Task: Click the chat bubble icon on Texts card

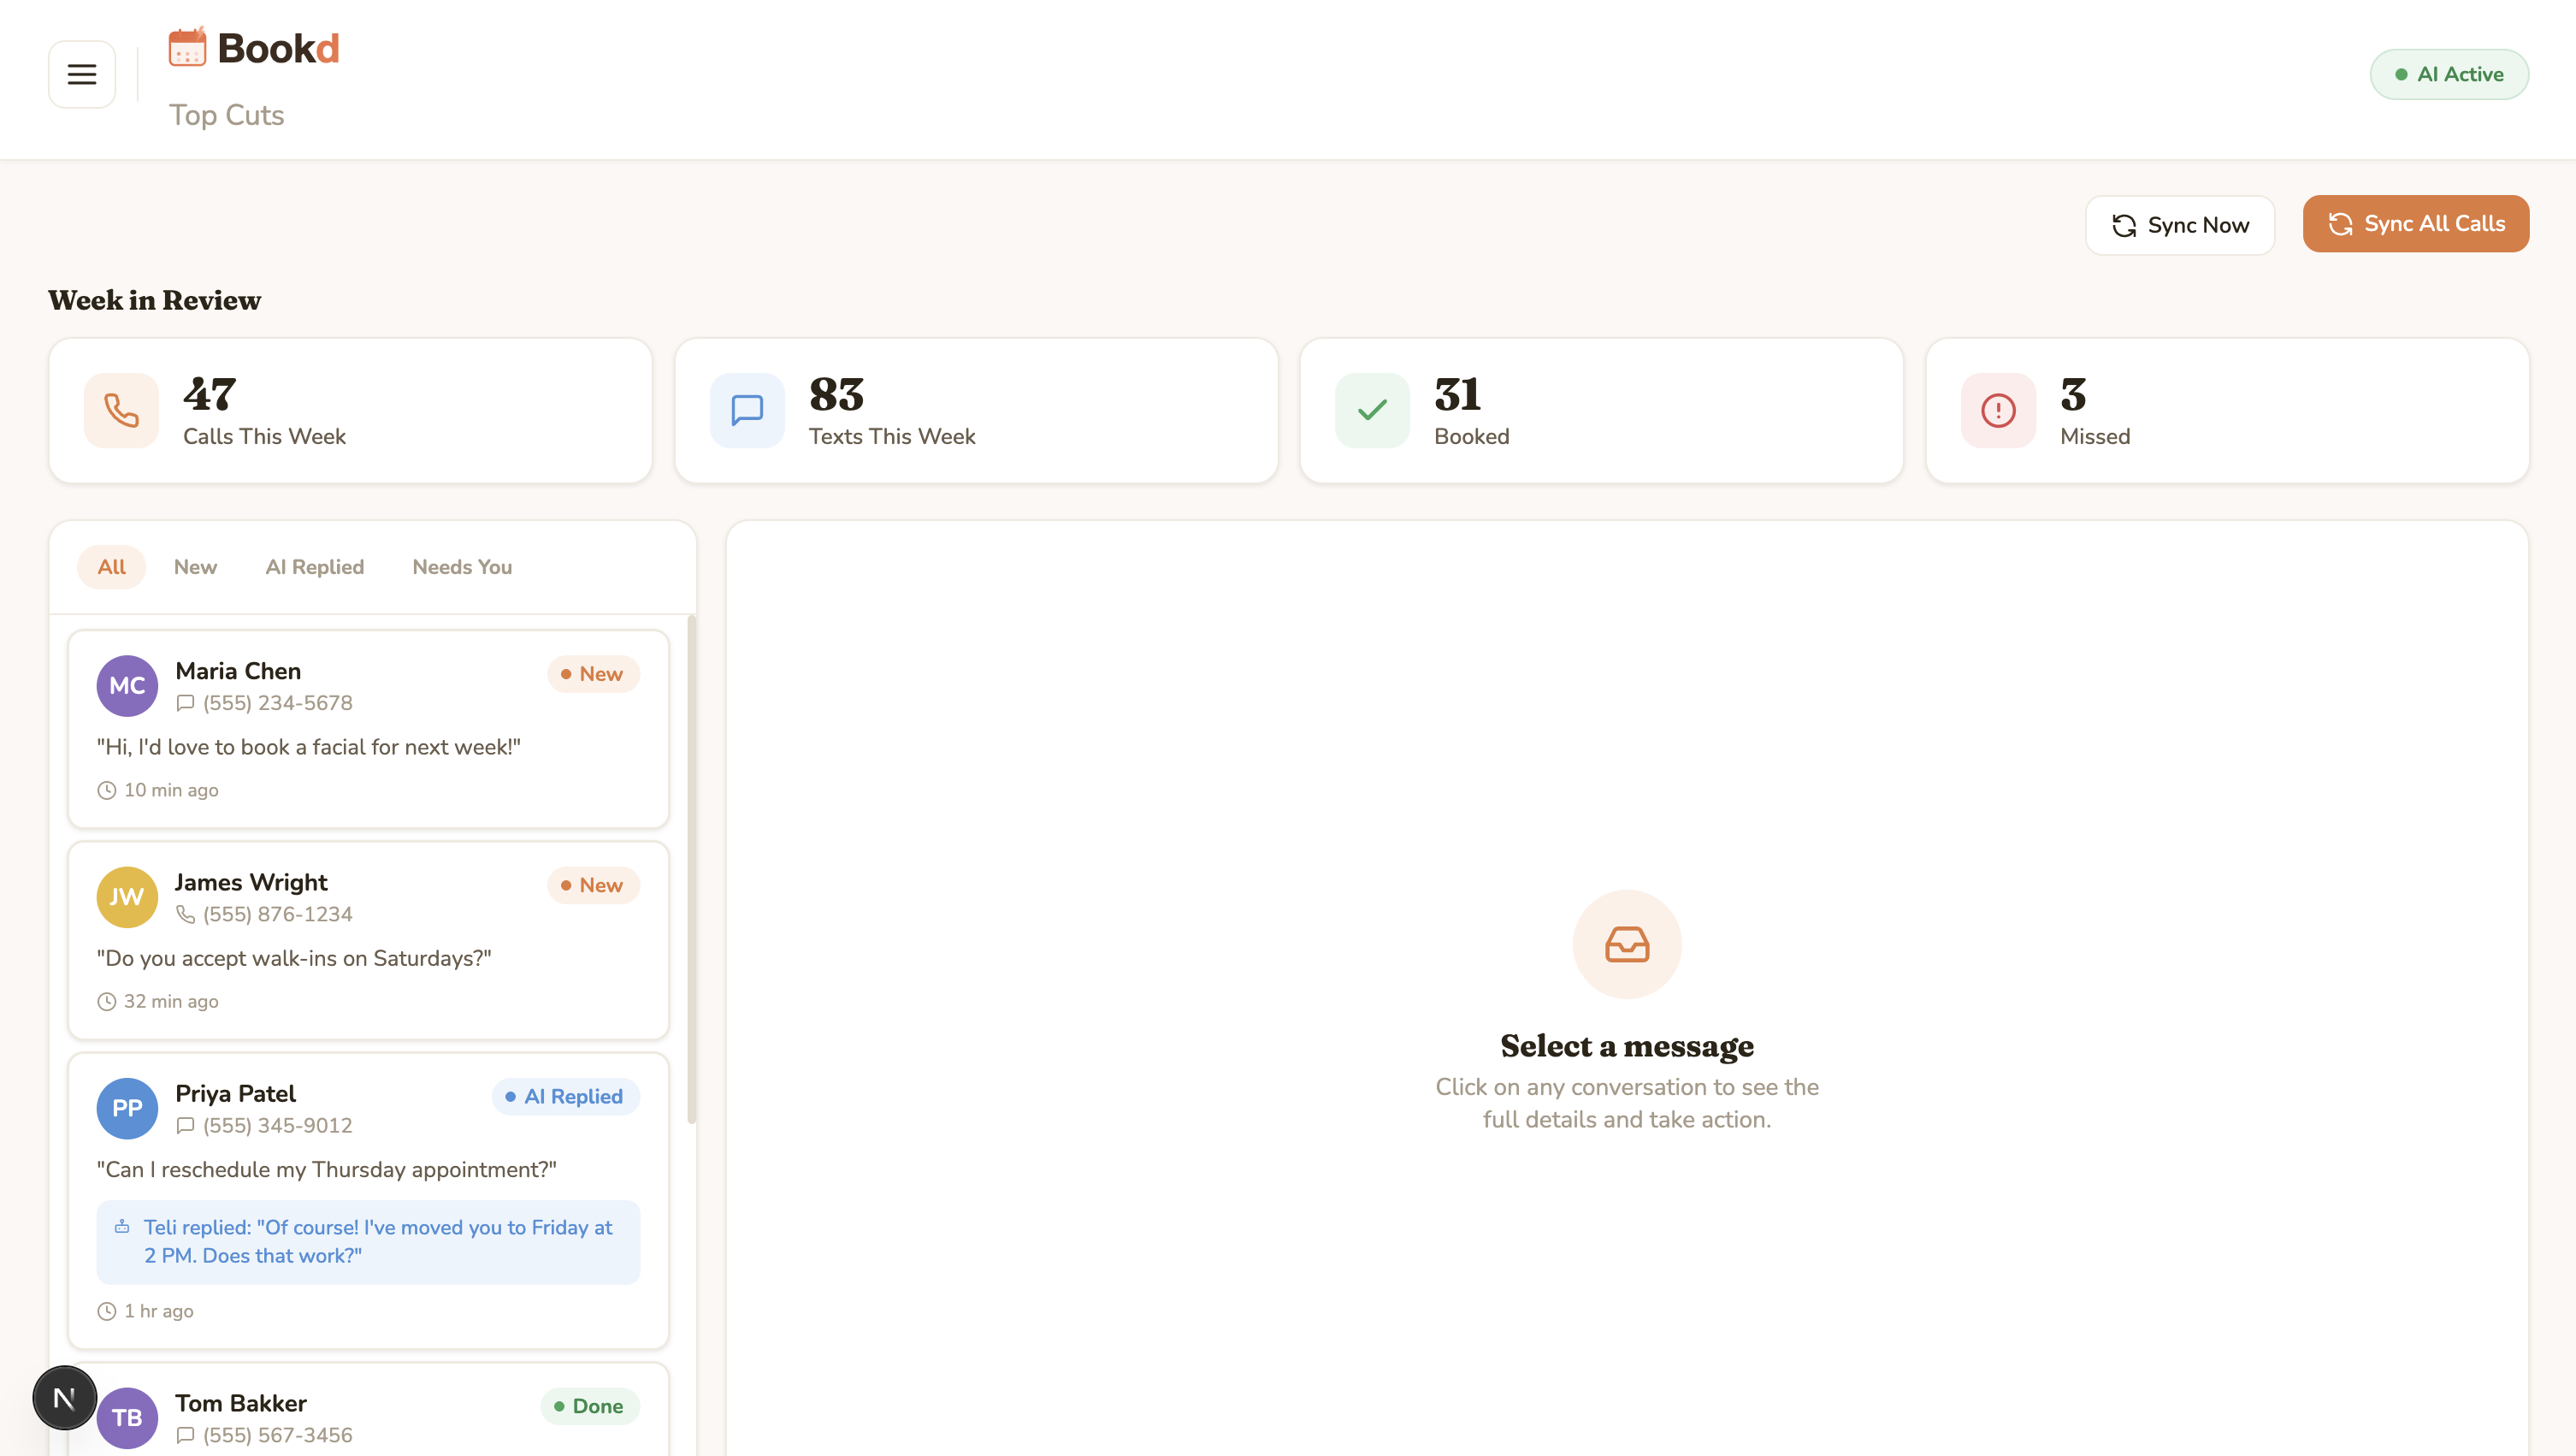Action: [747, 410]
